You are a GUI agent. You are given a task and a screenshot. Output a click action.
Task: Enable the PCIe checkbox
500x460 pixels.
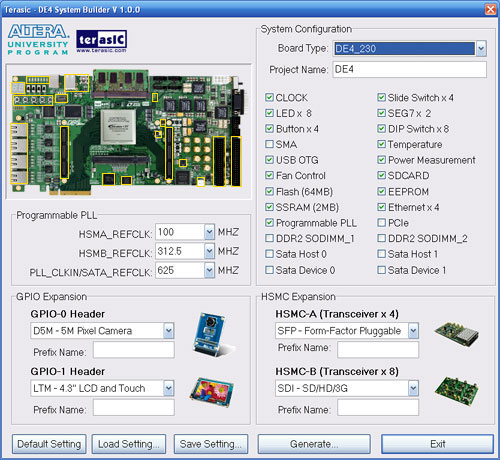pos(381,223)
